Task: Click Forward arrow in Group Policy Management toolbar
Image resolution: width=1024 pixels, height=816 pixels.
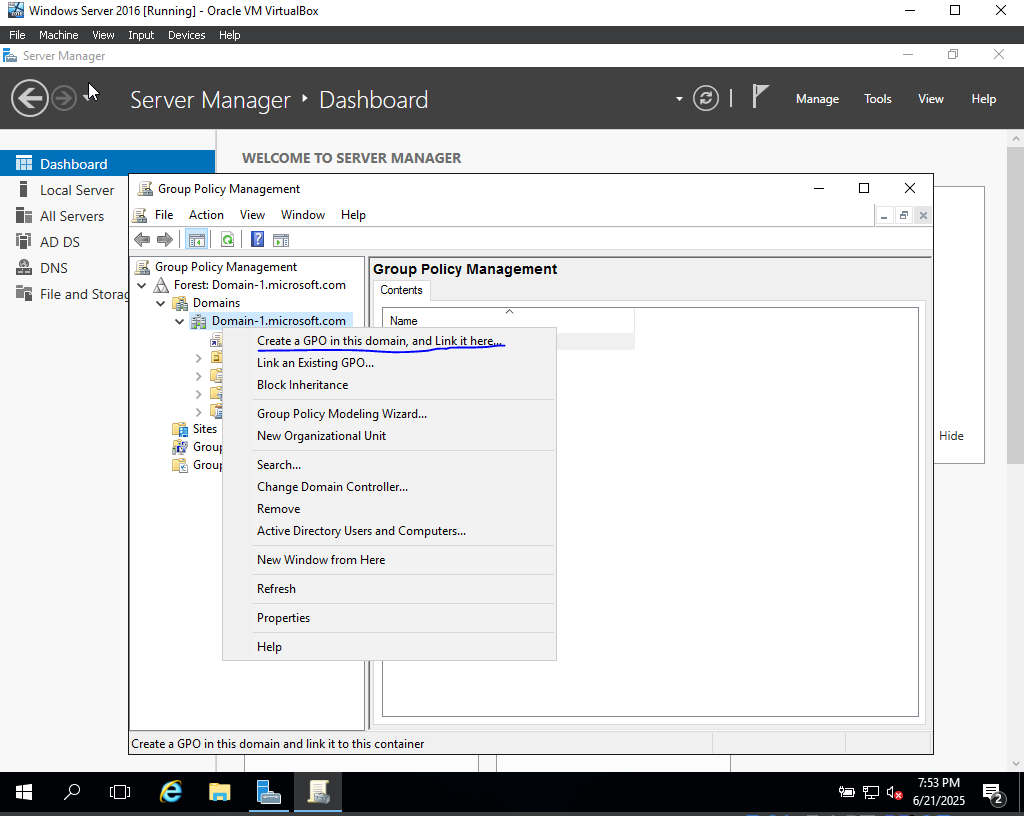Action: 165,240
